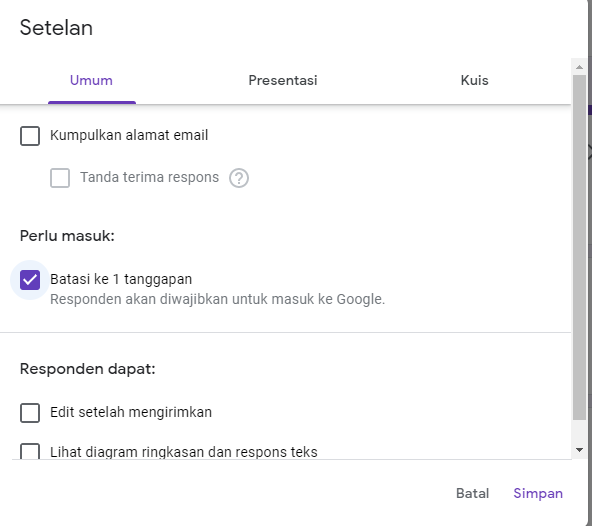Click the Lihat diagram ringkasan dan respons teks label
The height and width of the screenshot is (526, 592).
coord(183,452)
